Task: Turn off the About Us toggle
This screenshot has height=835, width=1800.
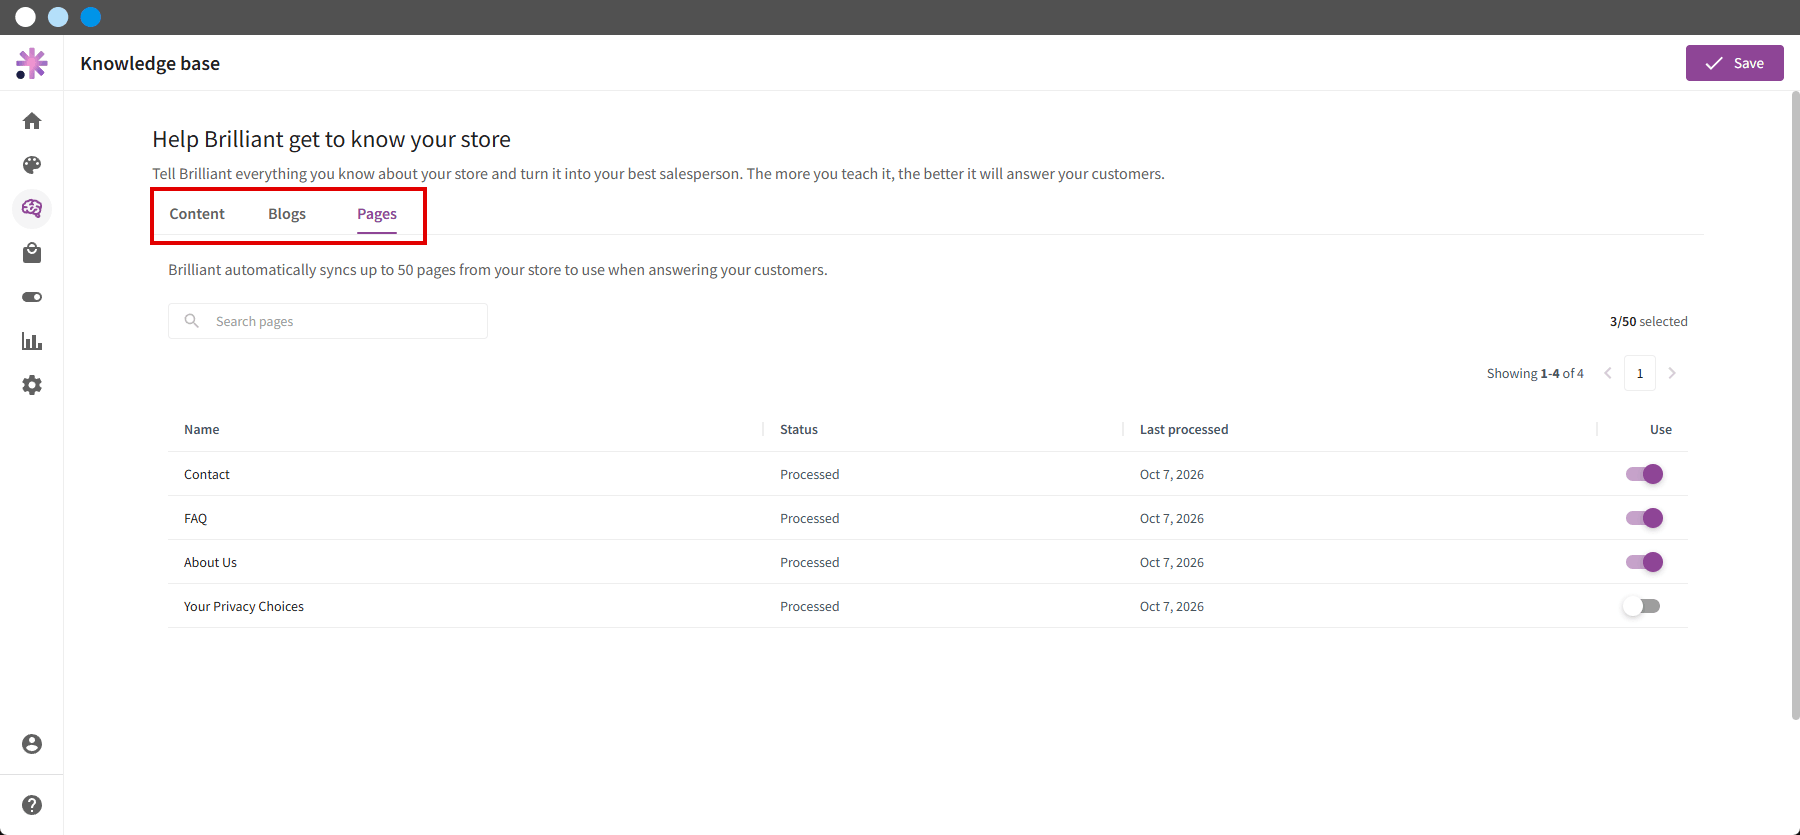Action: tap(1644, 562)
